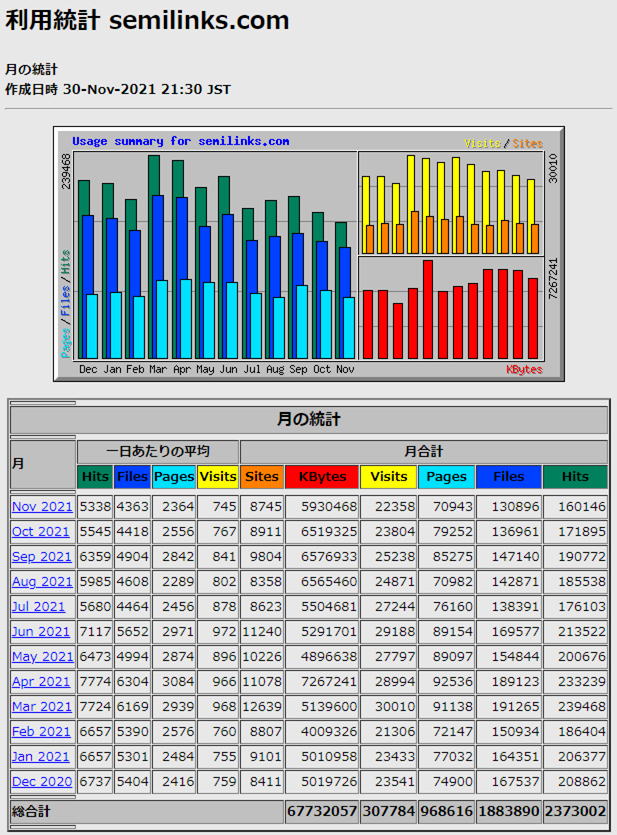Go to the Jan 2021 report
Viewport: 617px width, 835px height.
click(41, 757)
